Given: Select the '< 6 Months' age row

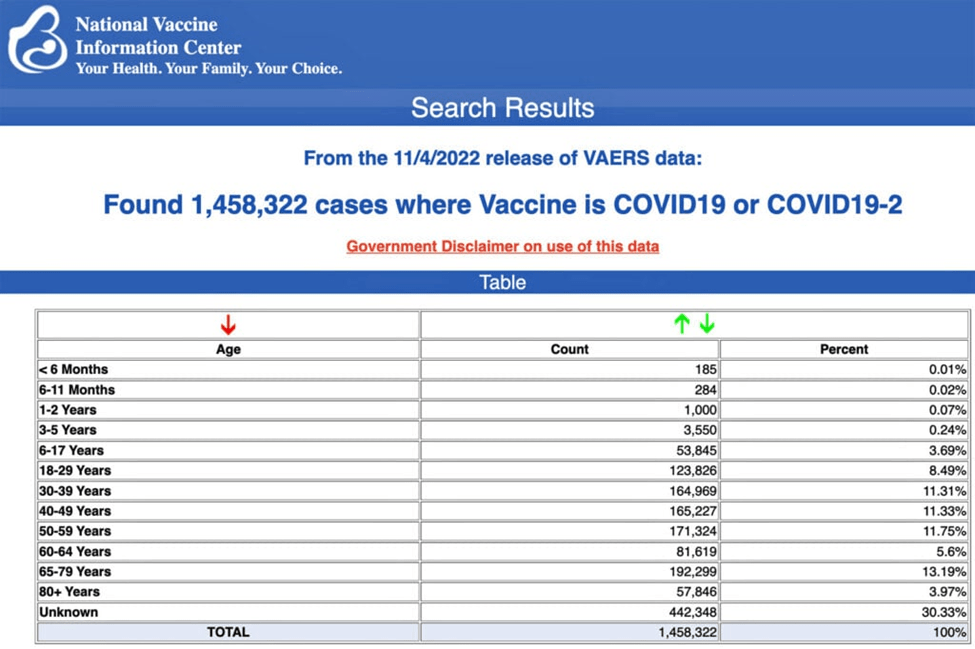Looking at the screenshot, I should 74,370.
